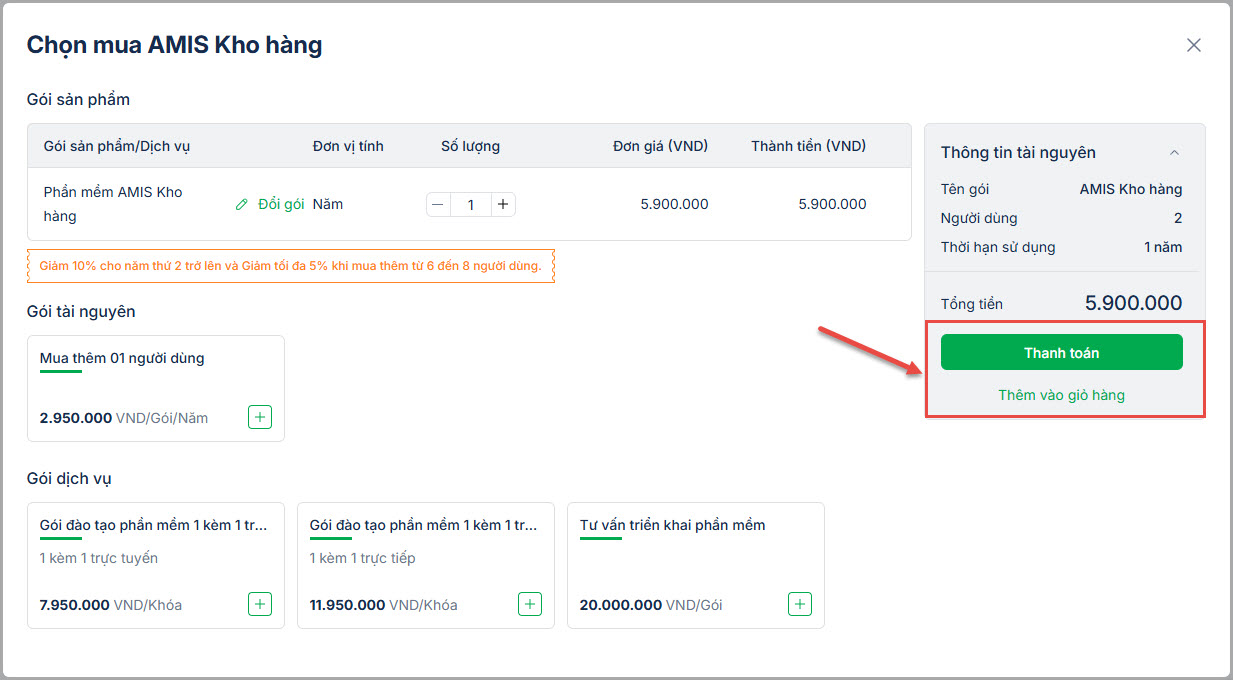1233x680 pixels.
Task: Click the Phần mềm AMIS Kho hàng row
Action: 112,204
